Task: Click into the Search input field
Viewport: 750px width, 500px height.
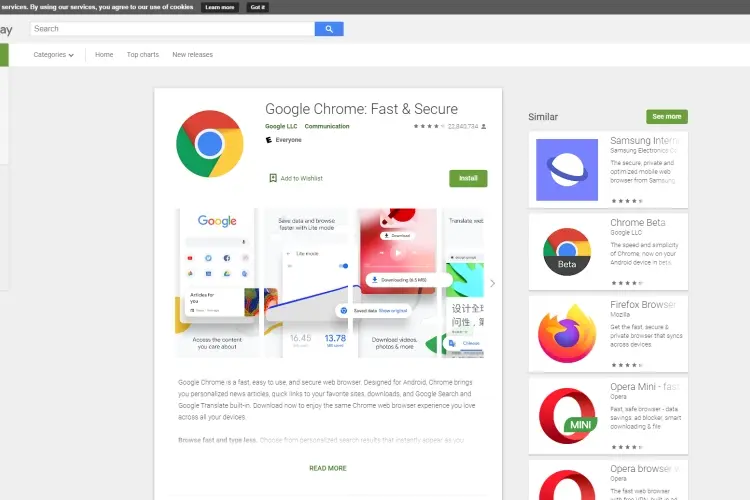Action: pos(172,29)
